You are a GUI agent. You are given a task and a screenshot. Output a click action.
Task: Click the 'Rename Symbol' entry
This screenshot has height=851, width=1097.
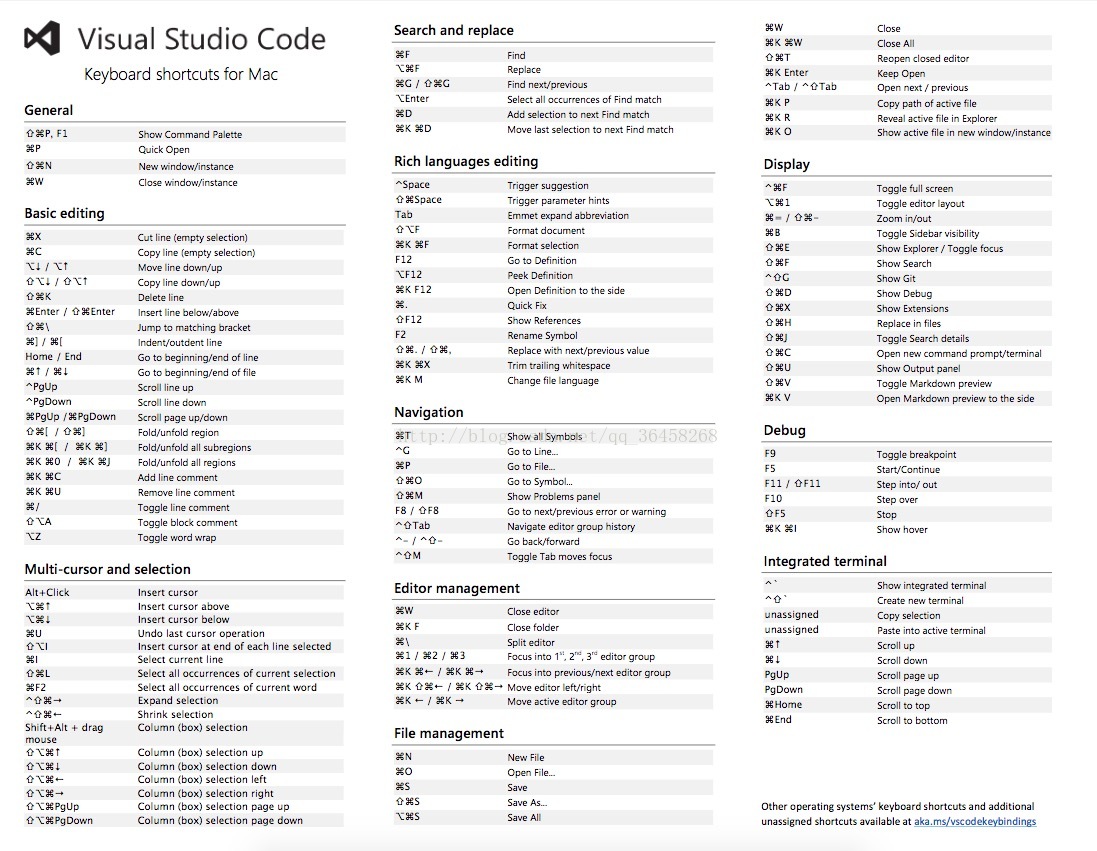[x=542, y=336]
